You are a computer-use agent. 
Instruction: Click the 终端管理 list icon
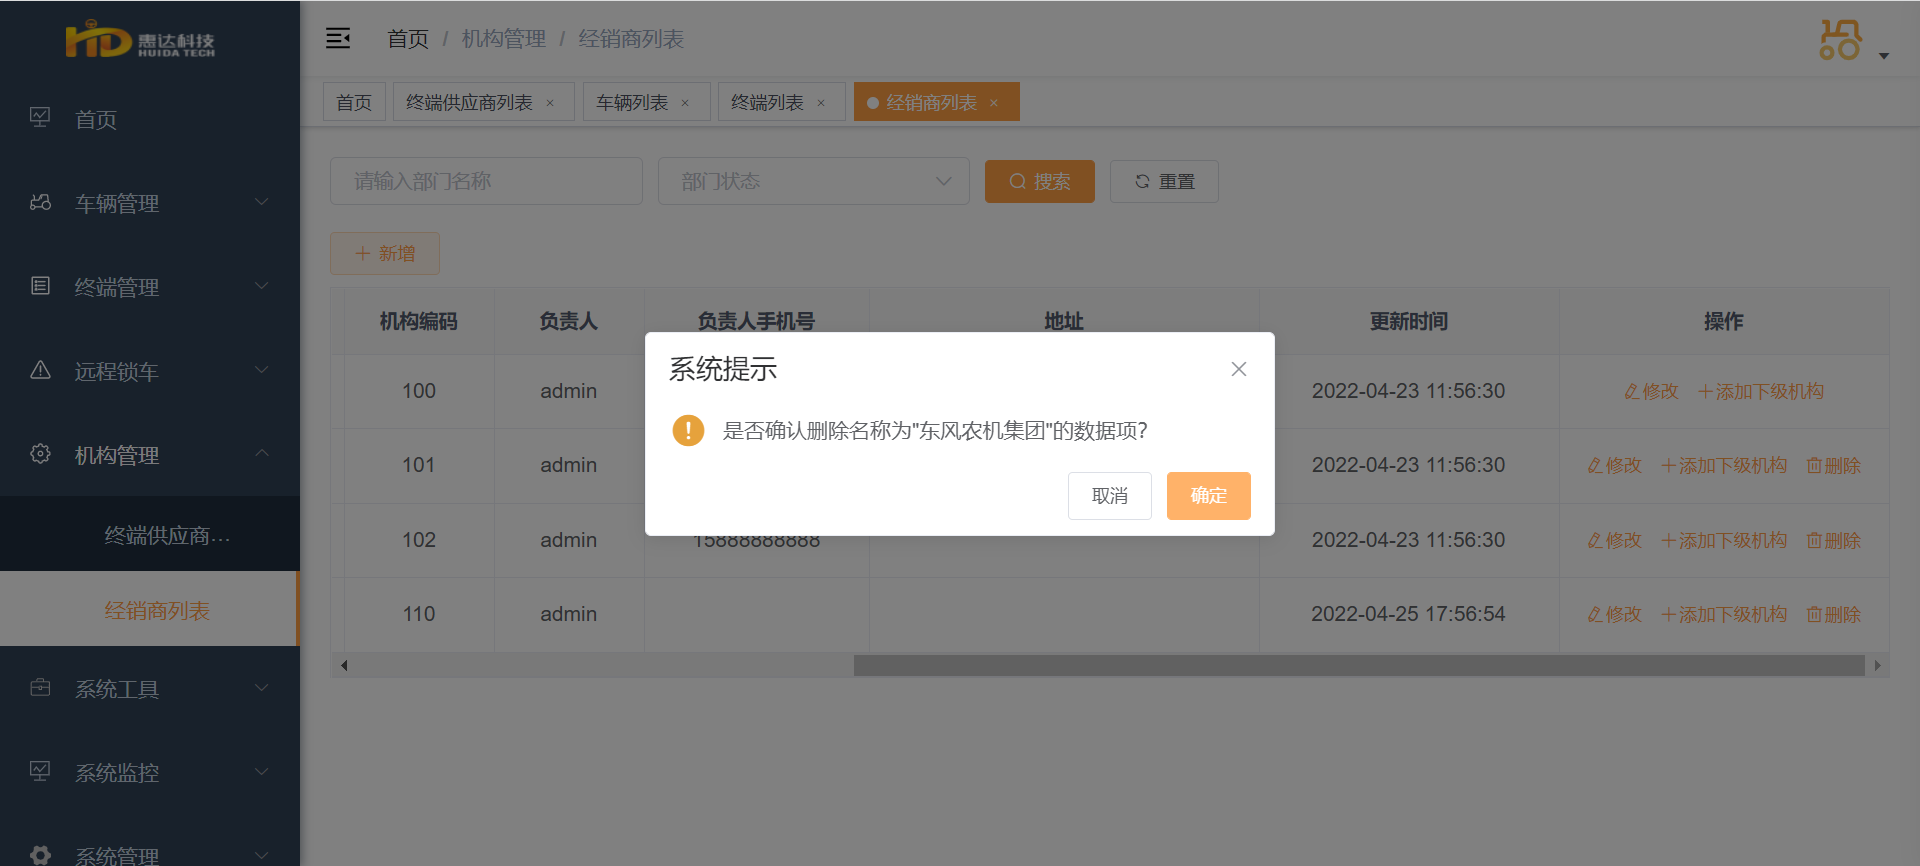[40, 286]
